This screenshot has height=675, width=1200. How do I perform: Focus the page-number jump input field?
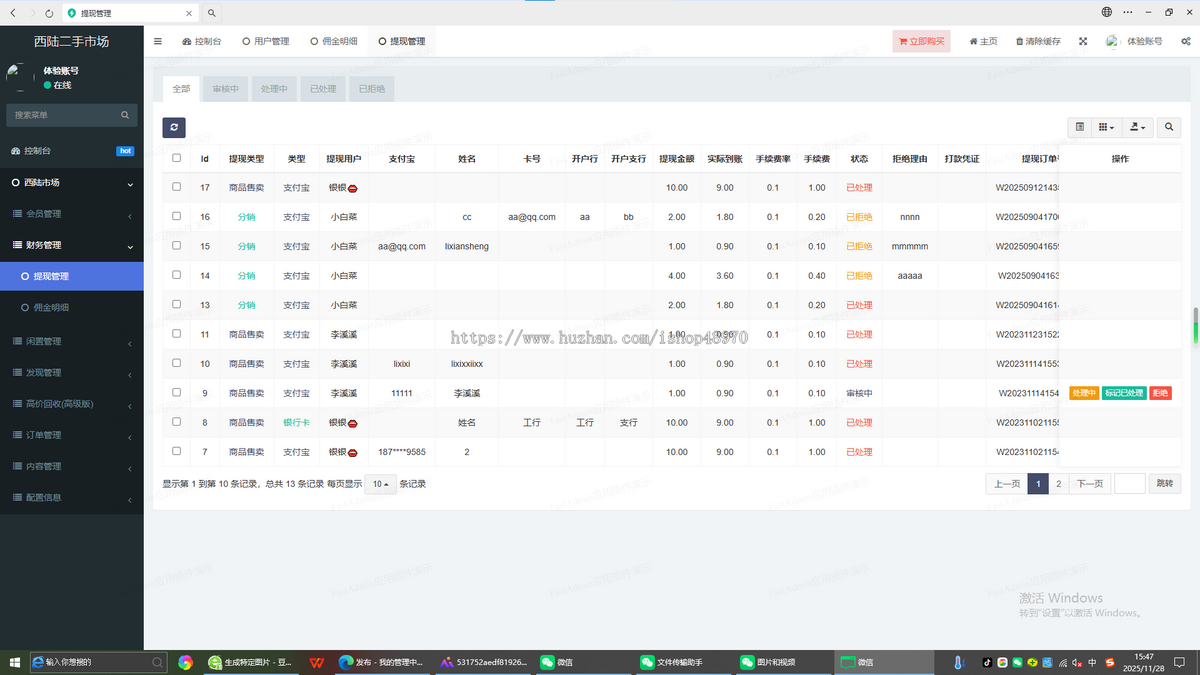tap(1130, 484)
